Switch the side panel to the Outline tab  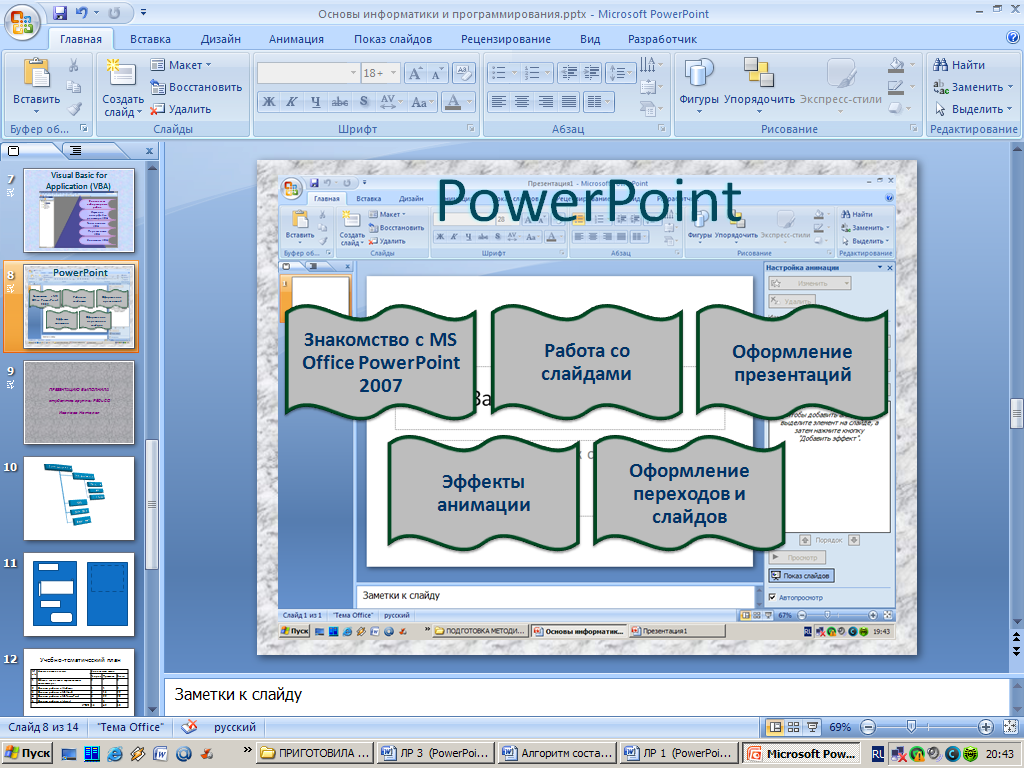pyautogui.click(x=76, y=151)
